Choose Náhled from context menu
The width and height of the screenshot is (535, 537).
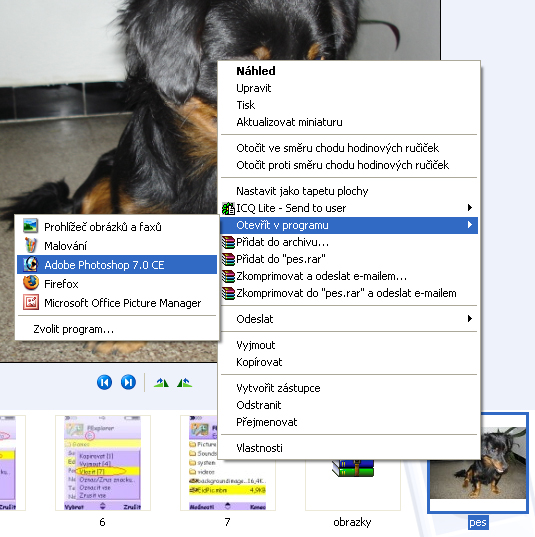(349, 71)
